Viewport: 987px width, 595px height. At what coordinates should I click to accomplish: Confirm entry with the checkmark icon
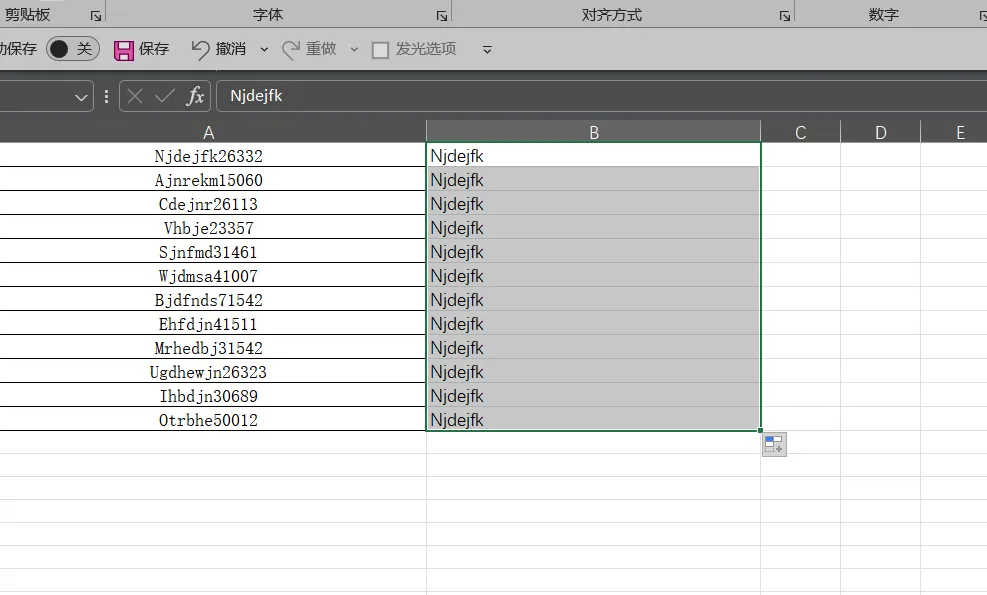coord(164,96)
